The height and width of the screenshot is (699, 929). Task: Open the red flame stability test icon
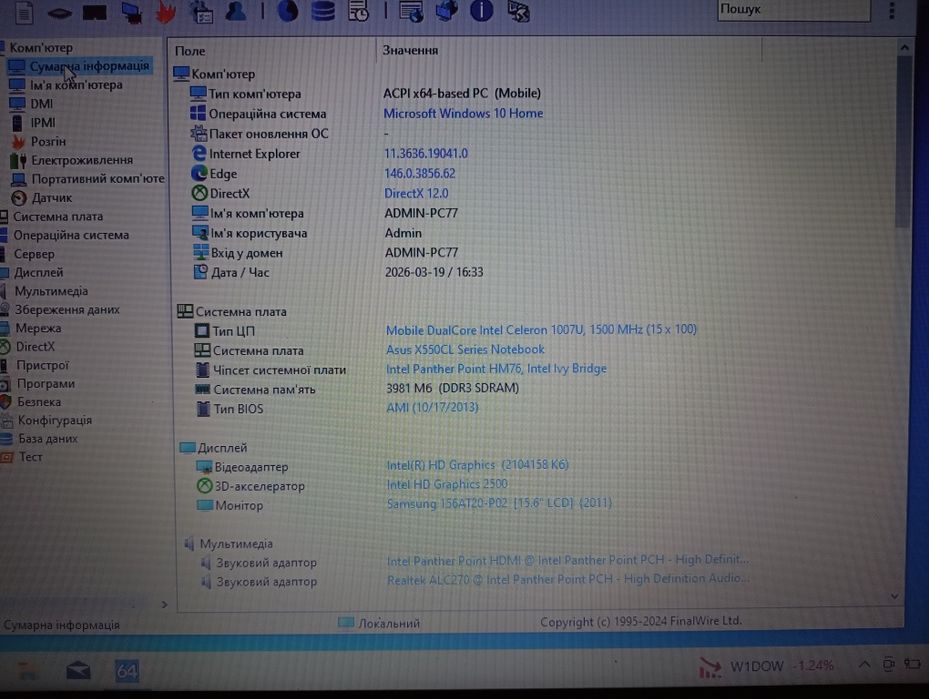(166, 12)
